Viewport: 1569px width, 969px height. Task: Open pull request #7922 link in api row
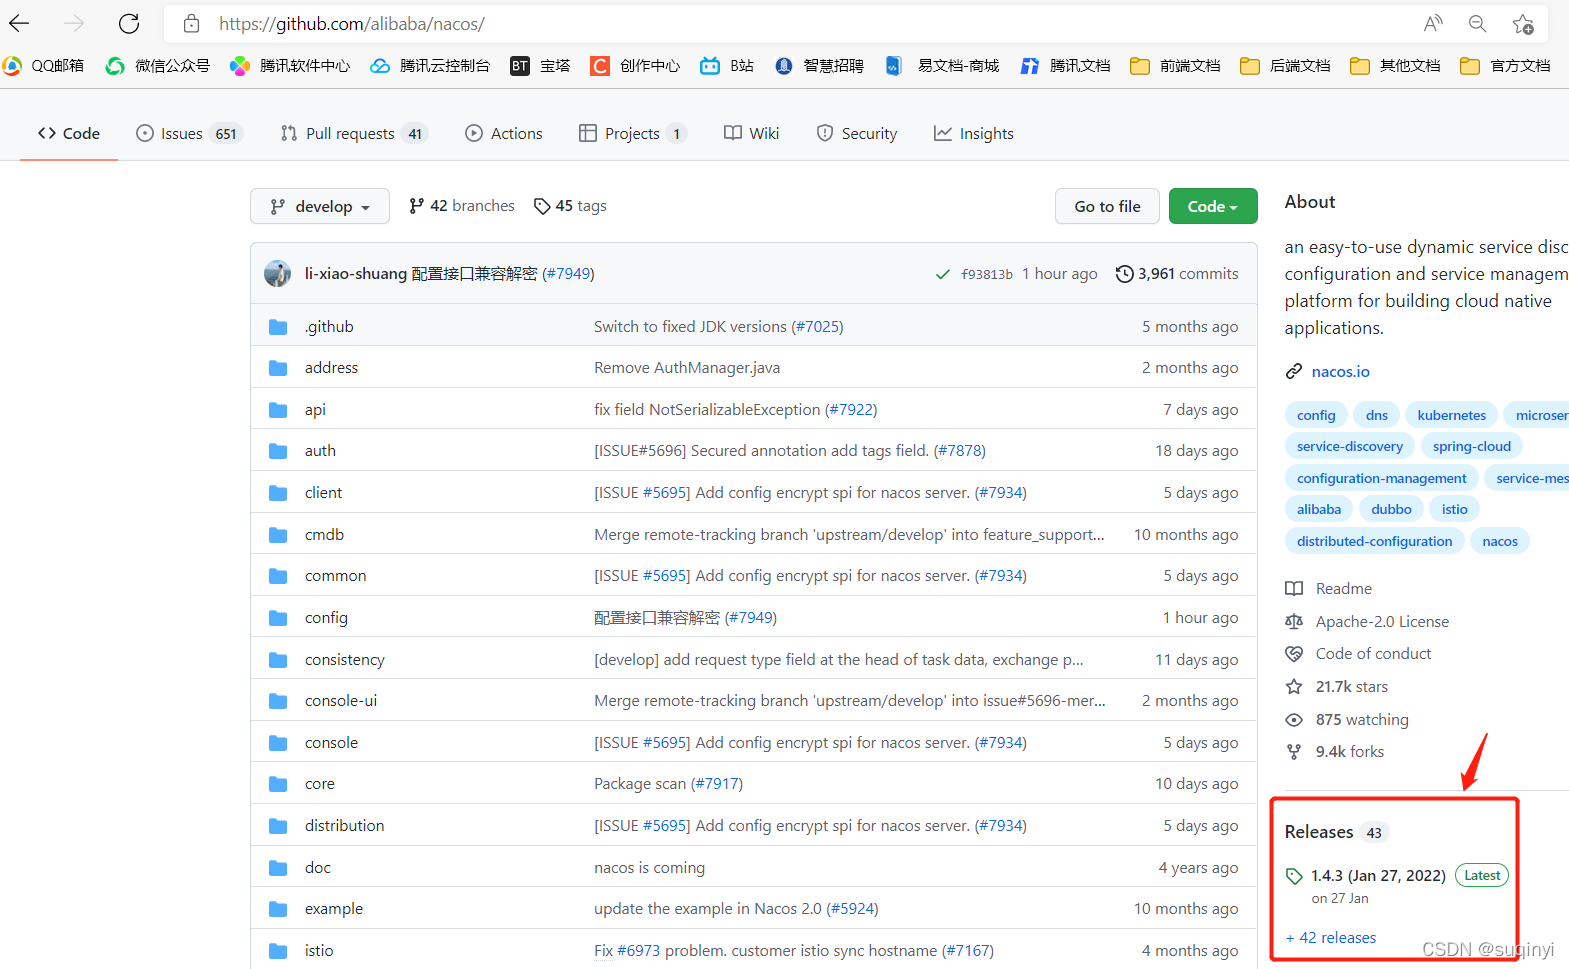pyautogui.click(x=852, y=409)
